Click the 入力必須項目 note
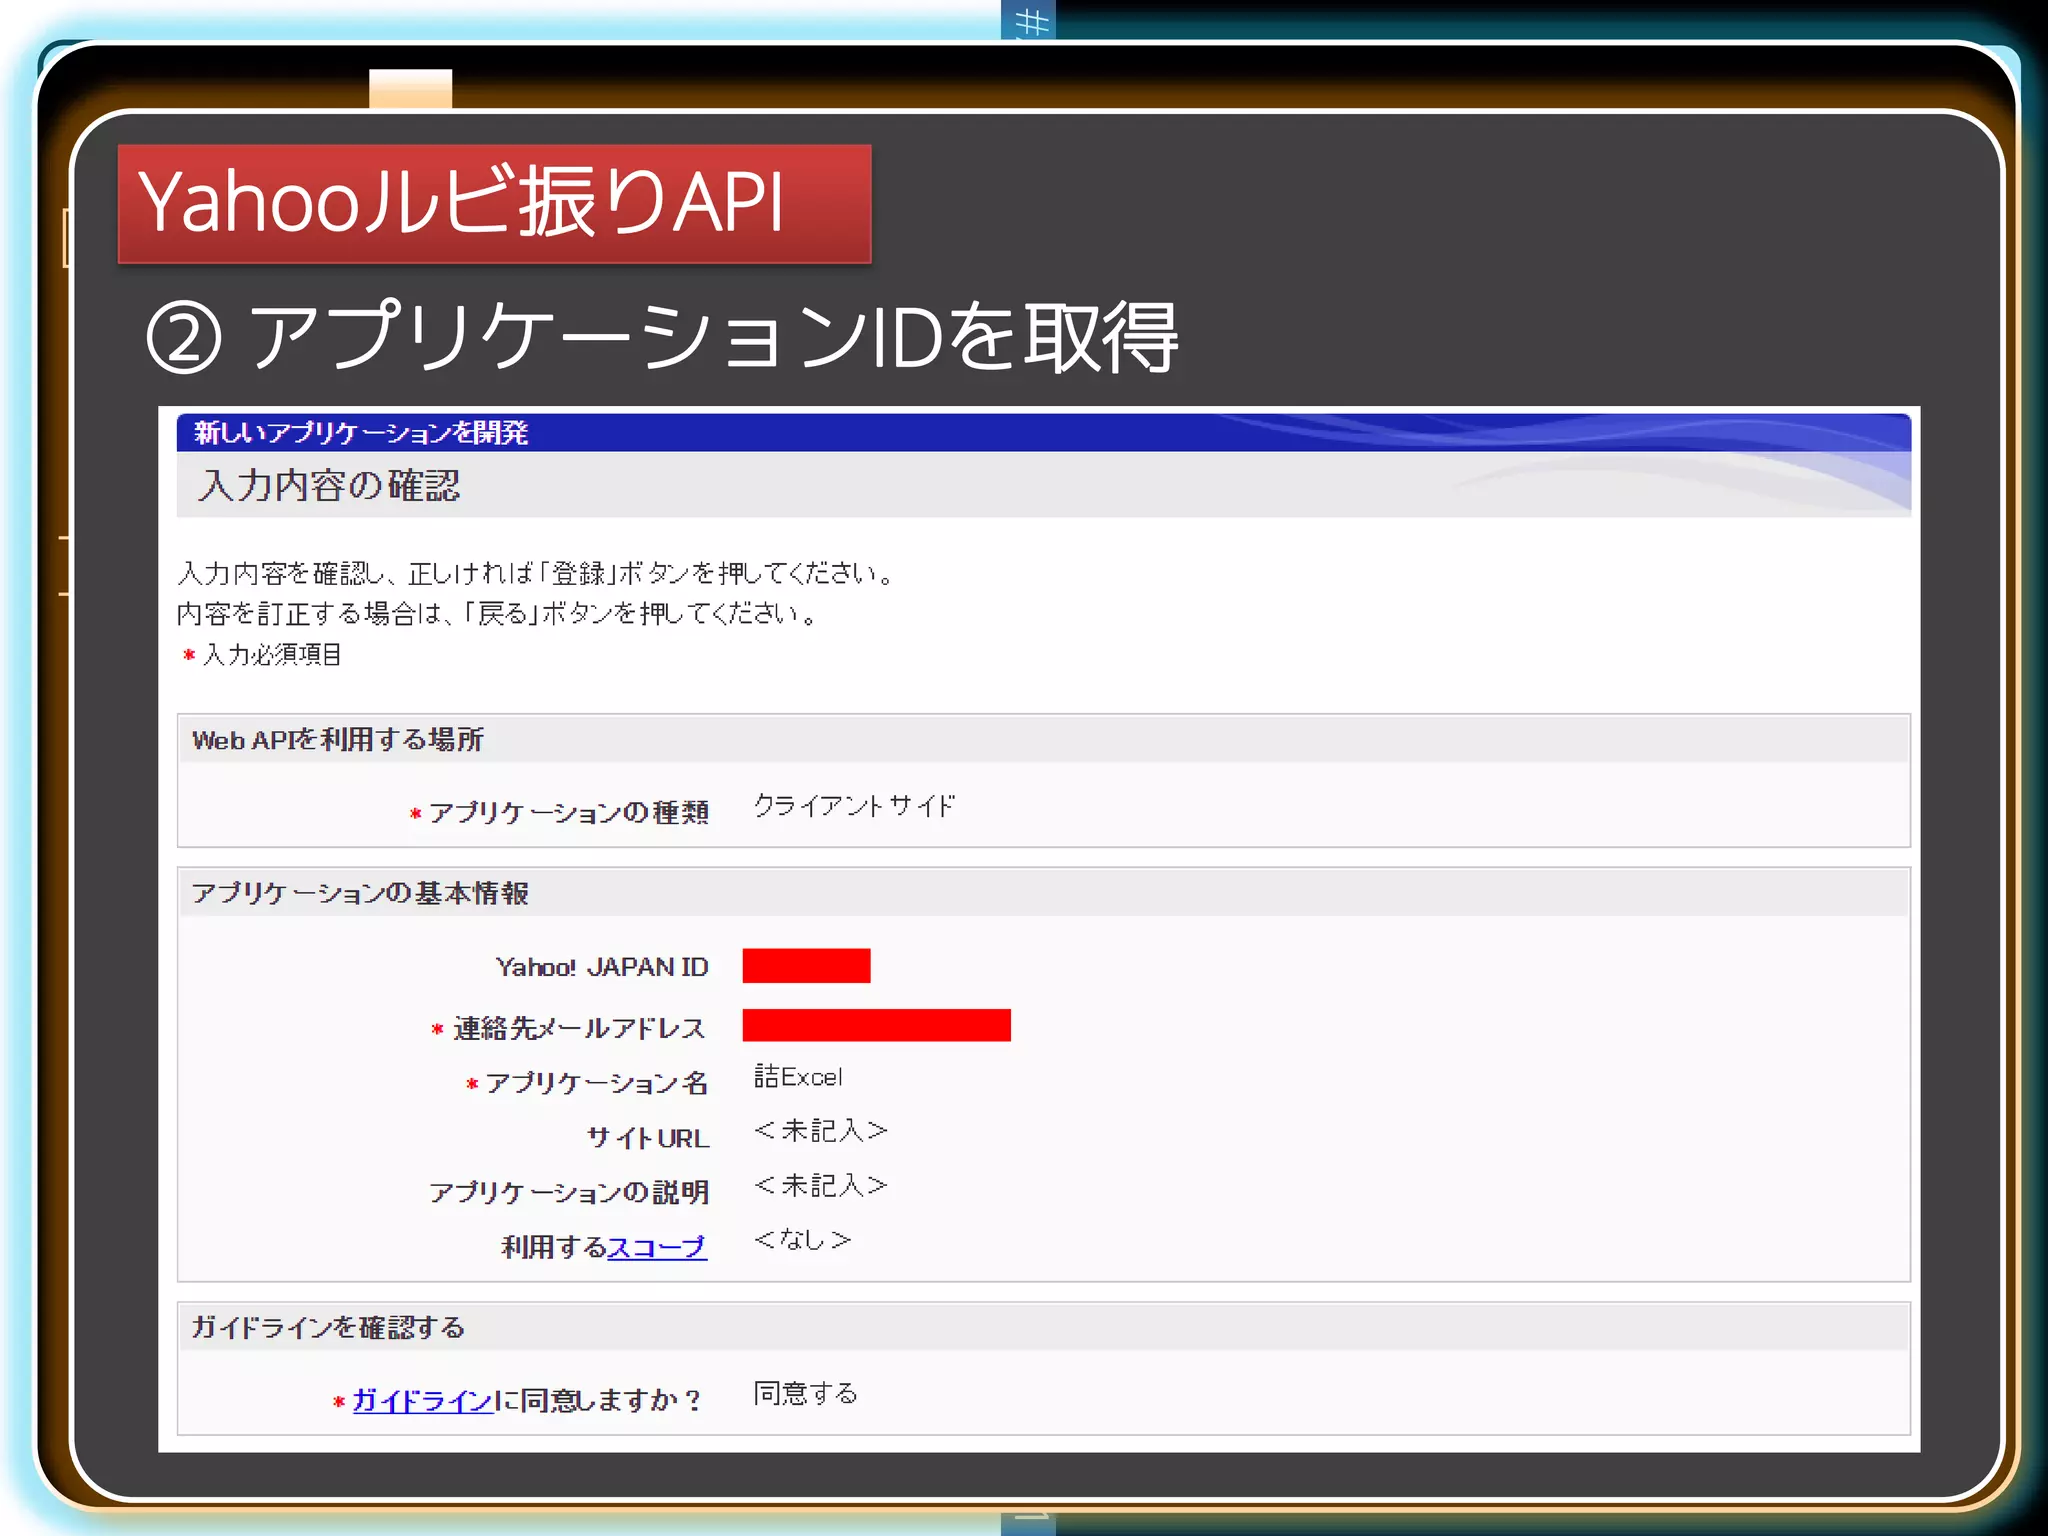The width and height of the screenshot is (2048, 1536). (272, 655)
